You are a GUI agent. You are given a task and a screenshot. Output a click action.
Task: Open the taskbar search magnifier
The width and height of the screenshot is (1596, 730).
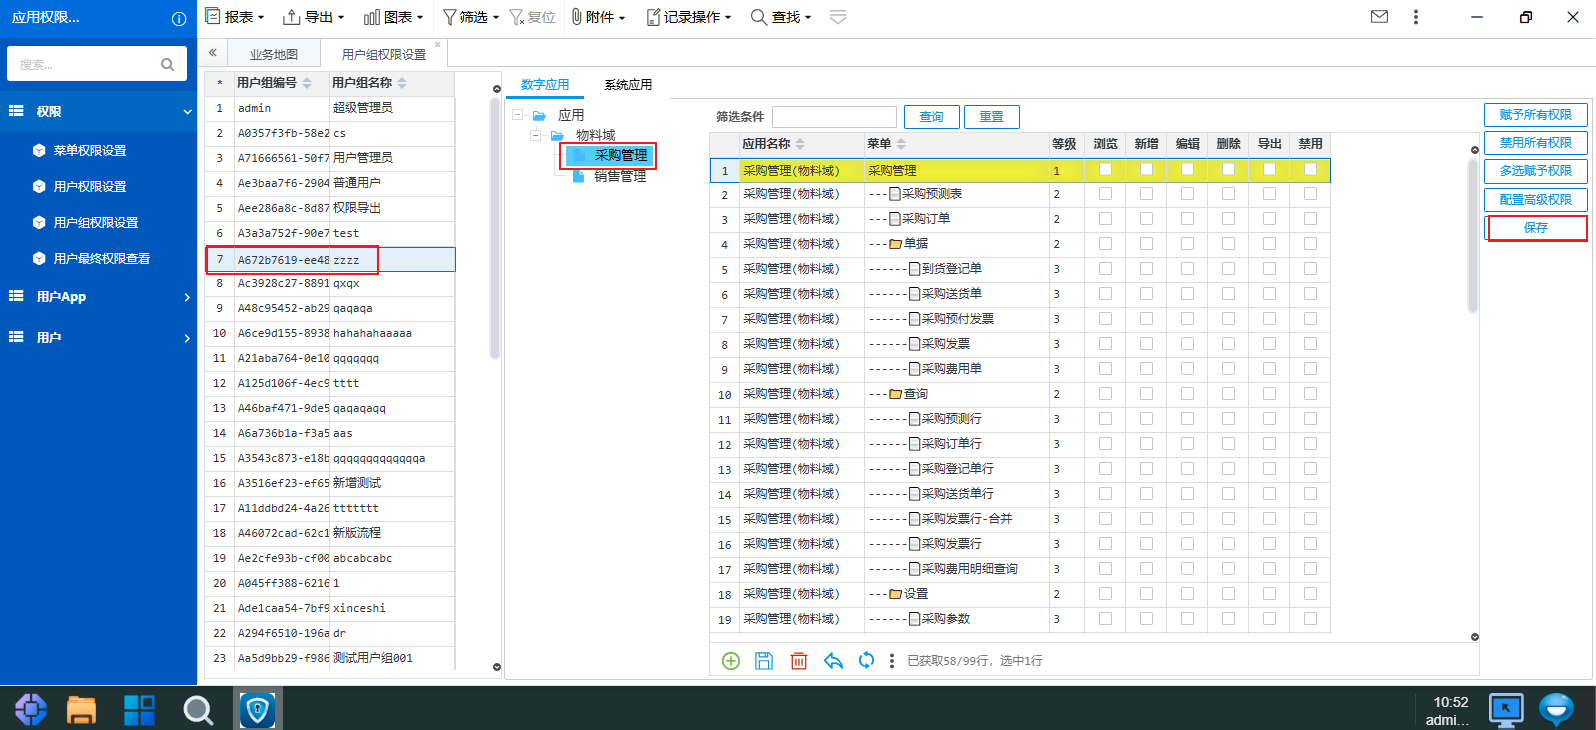198,710
